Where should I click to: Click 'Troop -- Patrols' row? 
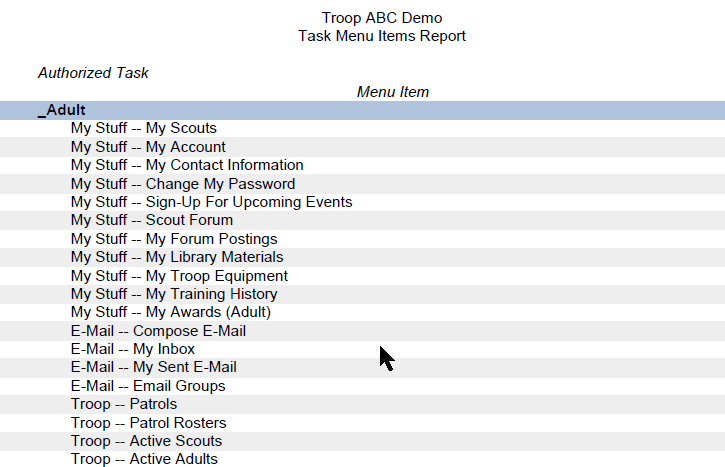click(362, 404)
